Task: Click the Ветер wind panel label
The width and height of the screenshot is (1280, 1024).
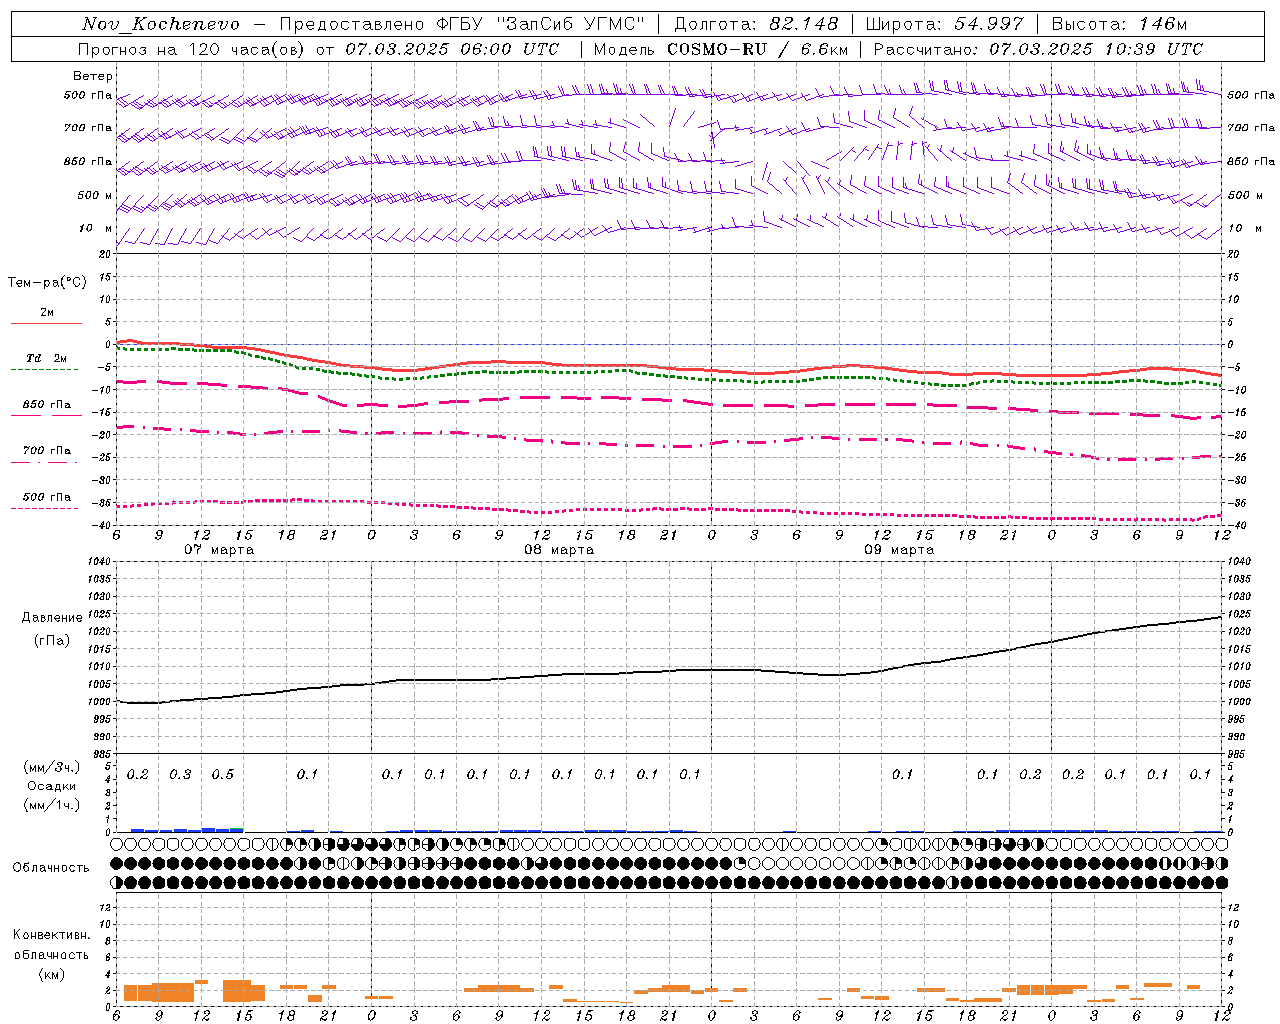Action: point(93,76)
